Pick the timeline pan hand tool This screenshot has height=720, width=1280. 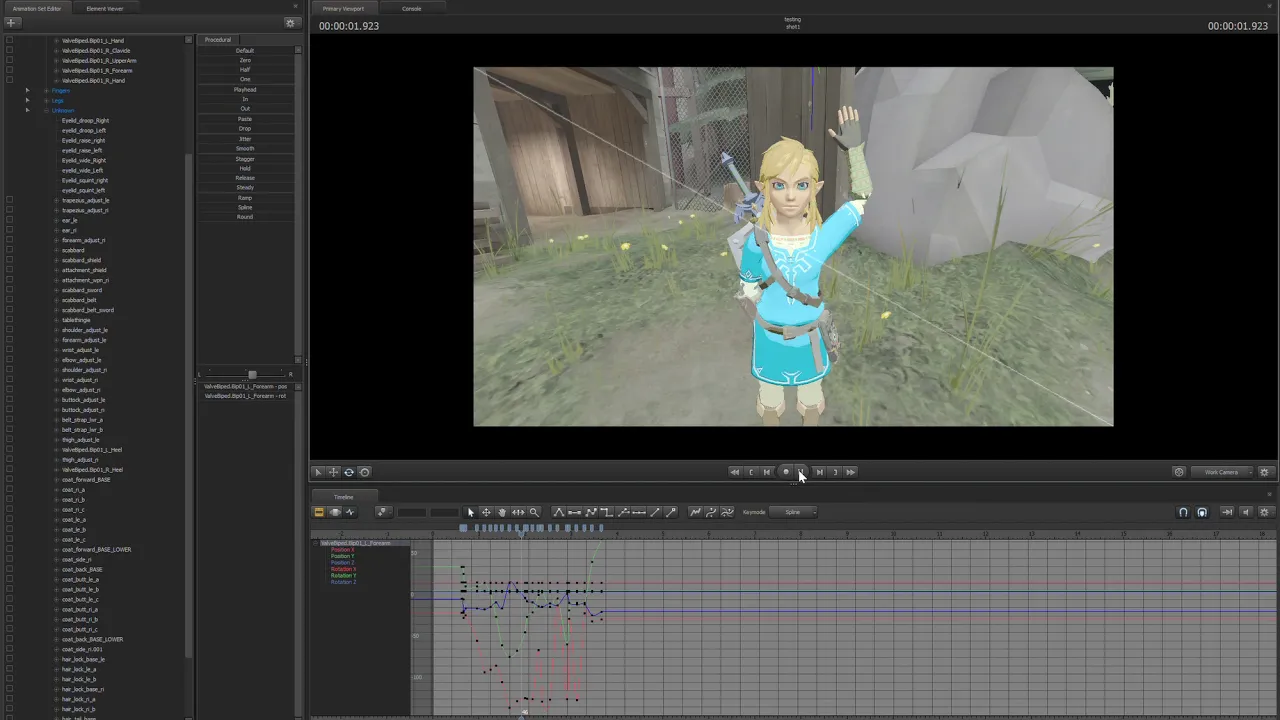click(502, 512)
